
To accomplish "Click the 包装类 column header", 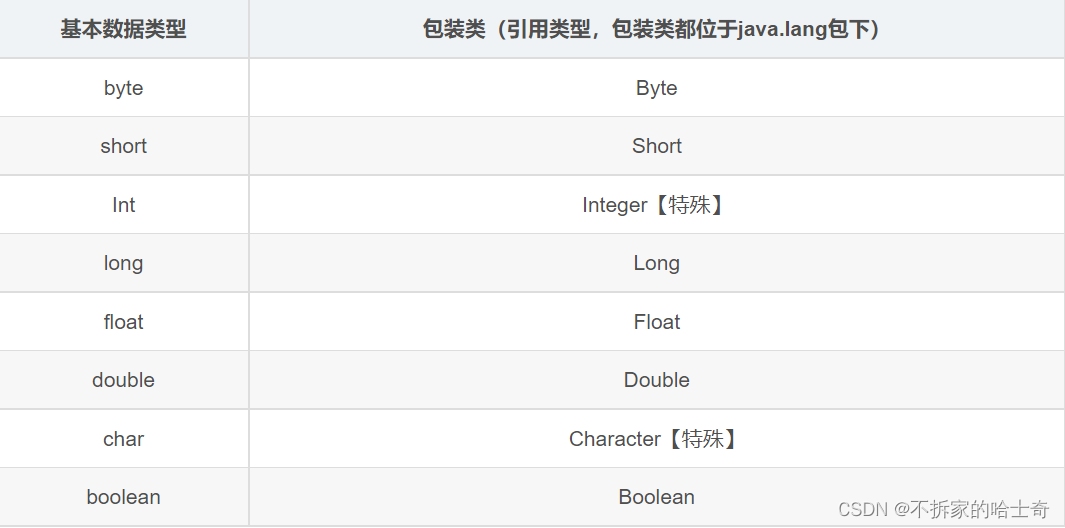I will pyautogui.click(x=656, y=29).
